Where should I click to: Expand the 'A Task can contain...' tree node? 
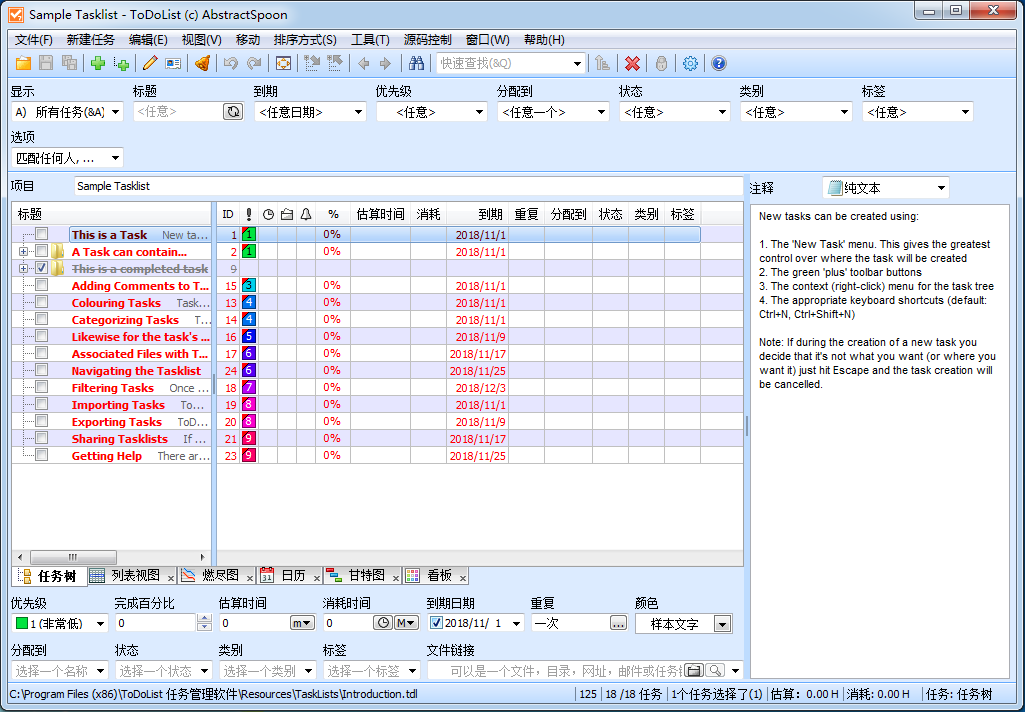pos(23,252)
